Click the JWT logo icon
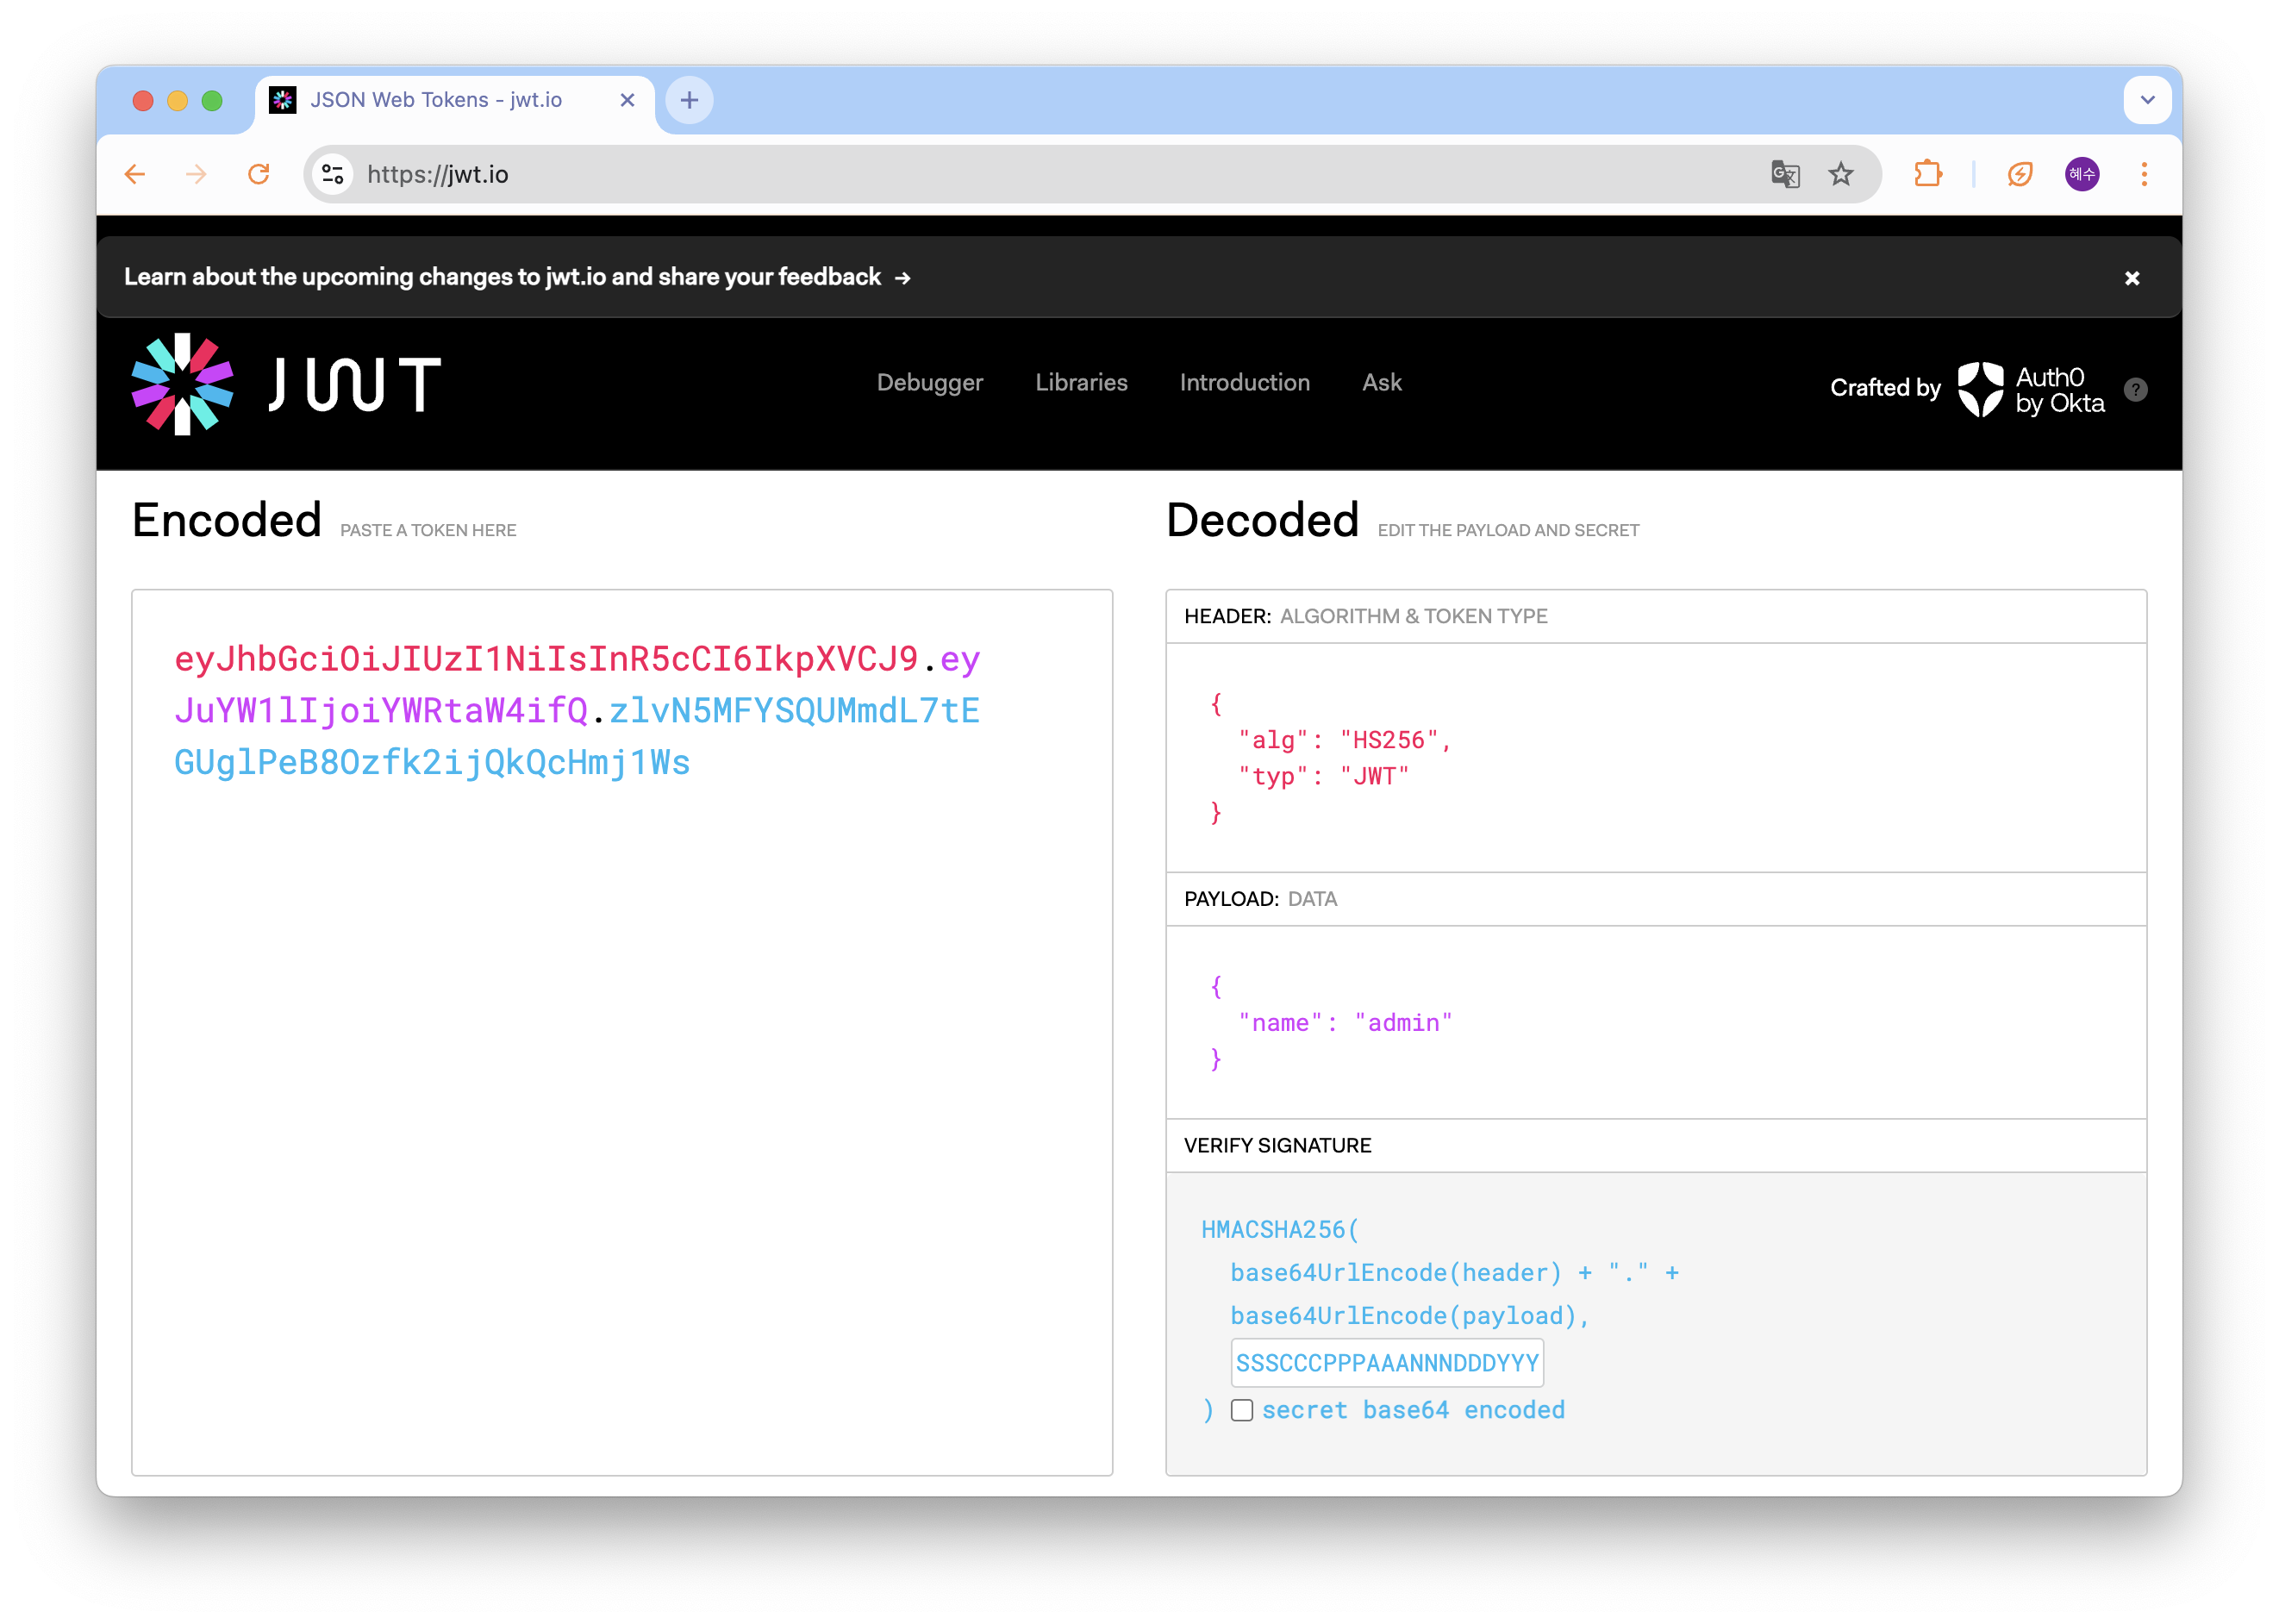 point(183,384)
